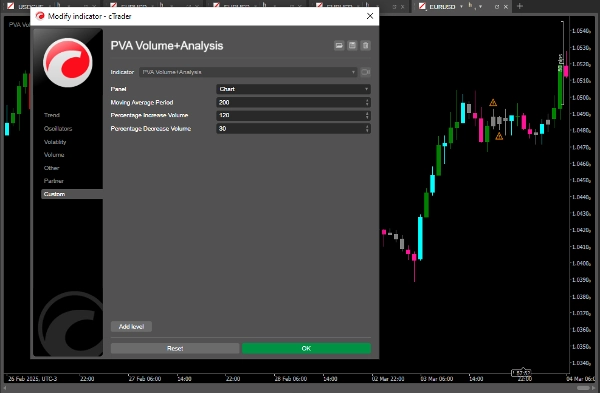Click the 03 Mar 06:00 time axis label

437,379
